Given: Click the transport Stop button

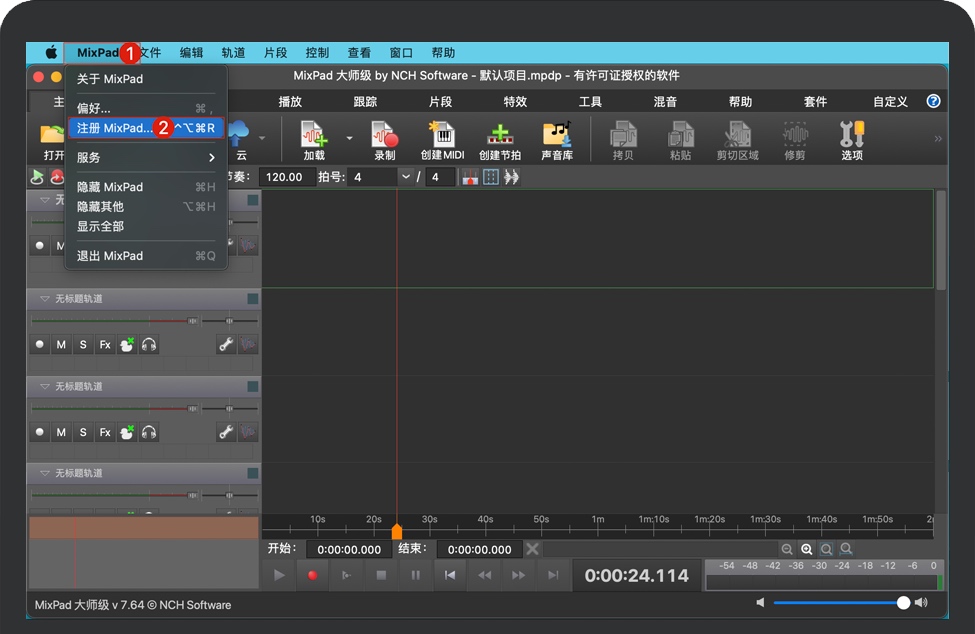Looking at the screenshot, I should tap(381, 576).
